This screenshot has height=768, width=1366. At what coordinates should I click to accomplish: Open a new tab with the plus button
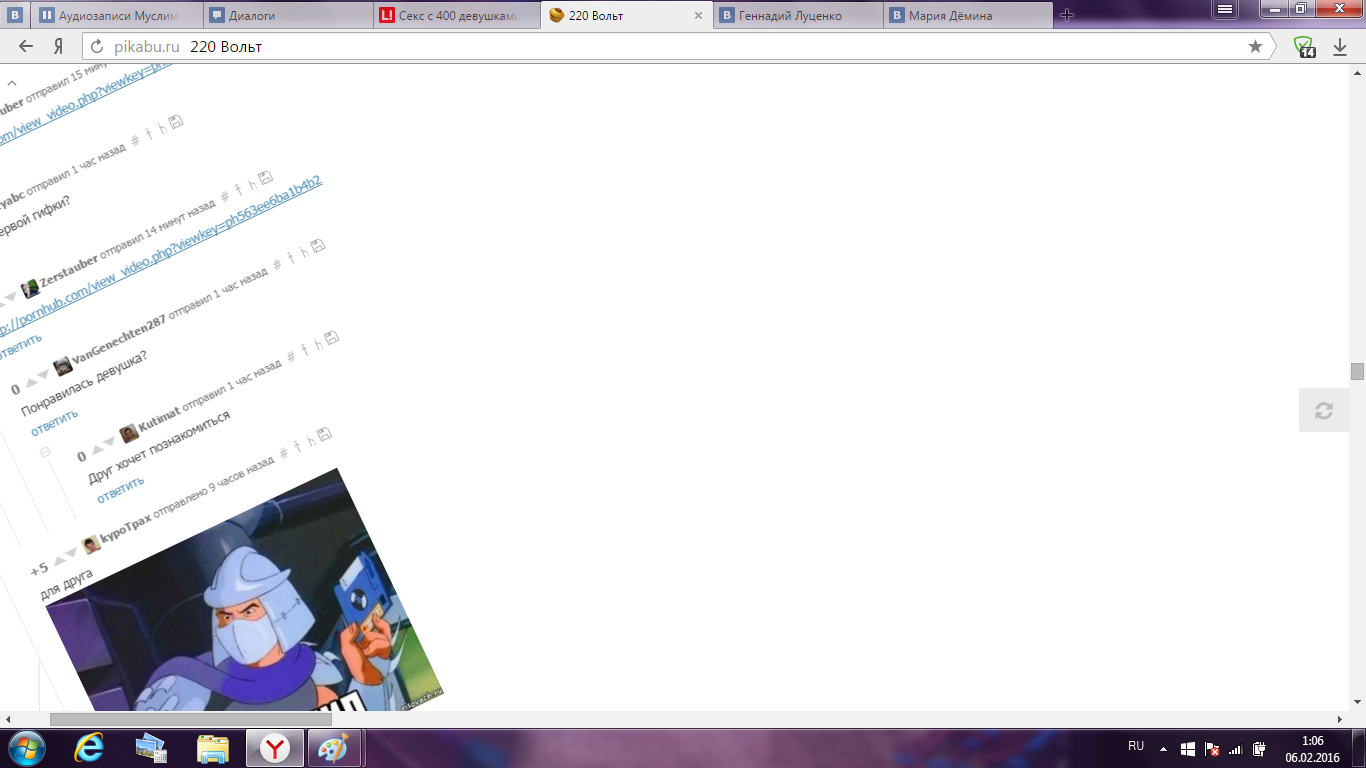coord(1067,15)
